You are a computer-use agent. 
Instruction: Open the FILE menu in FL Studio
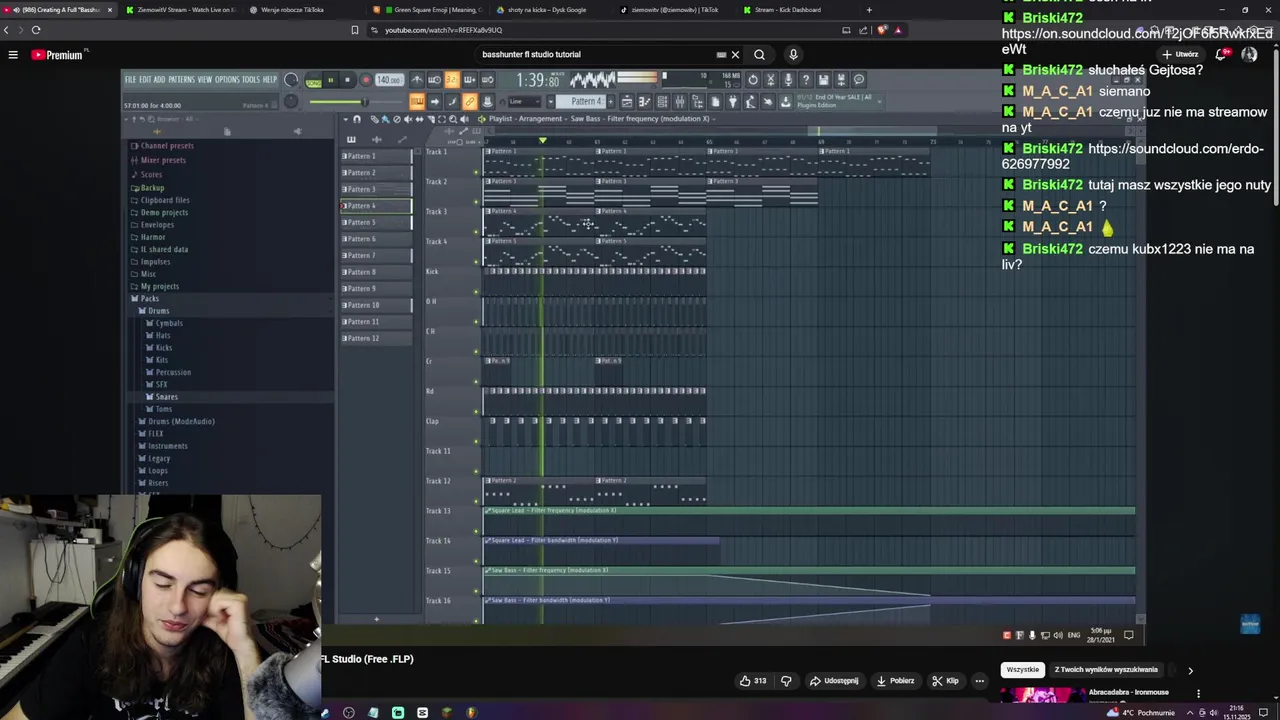click(x=130, y=79)
